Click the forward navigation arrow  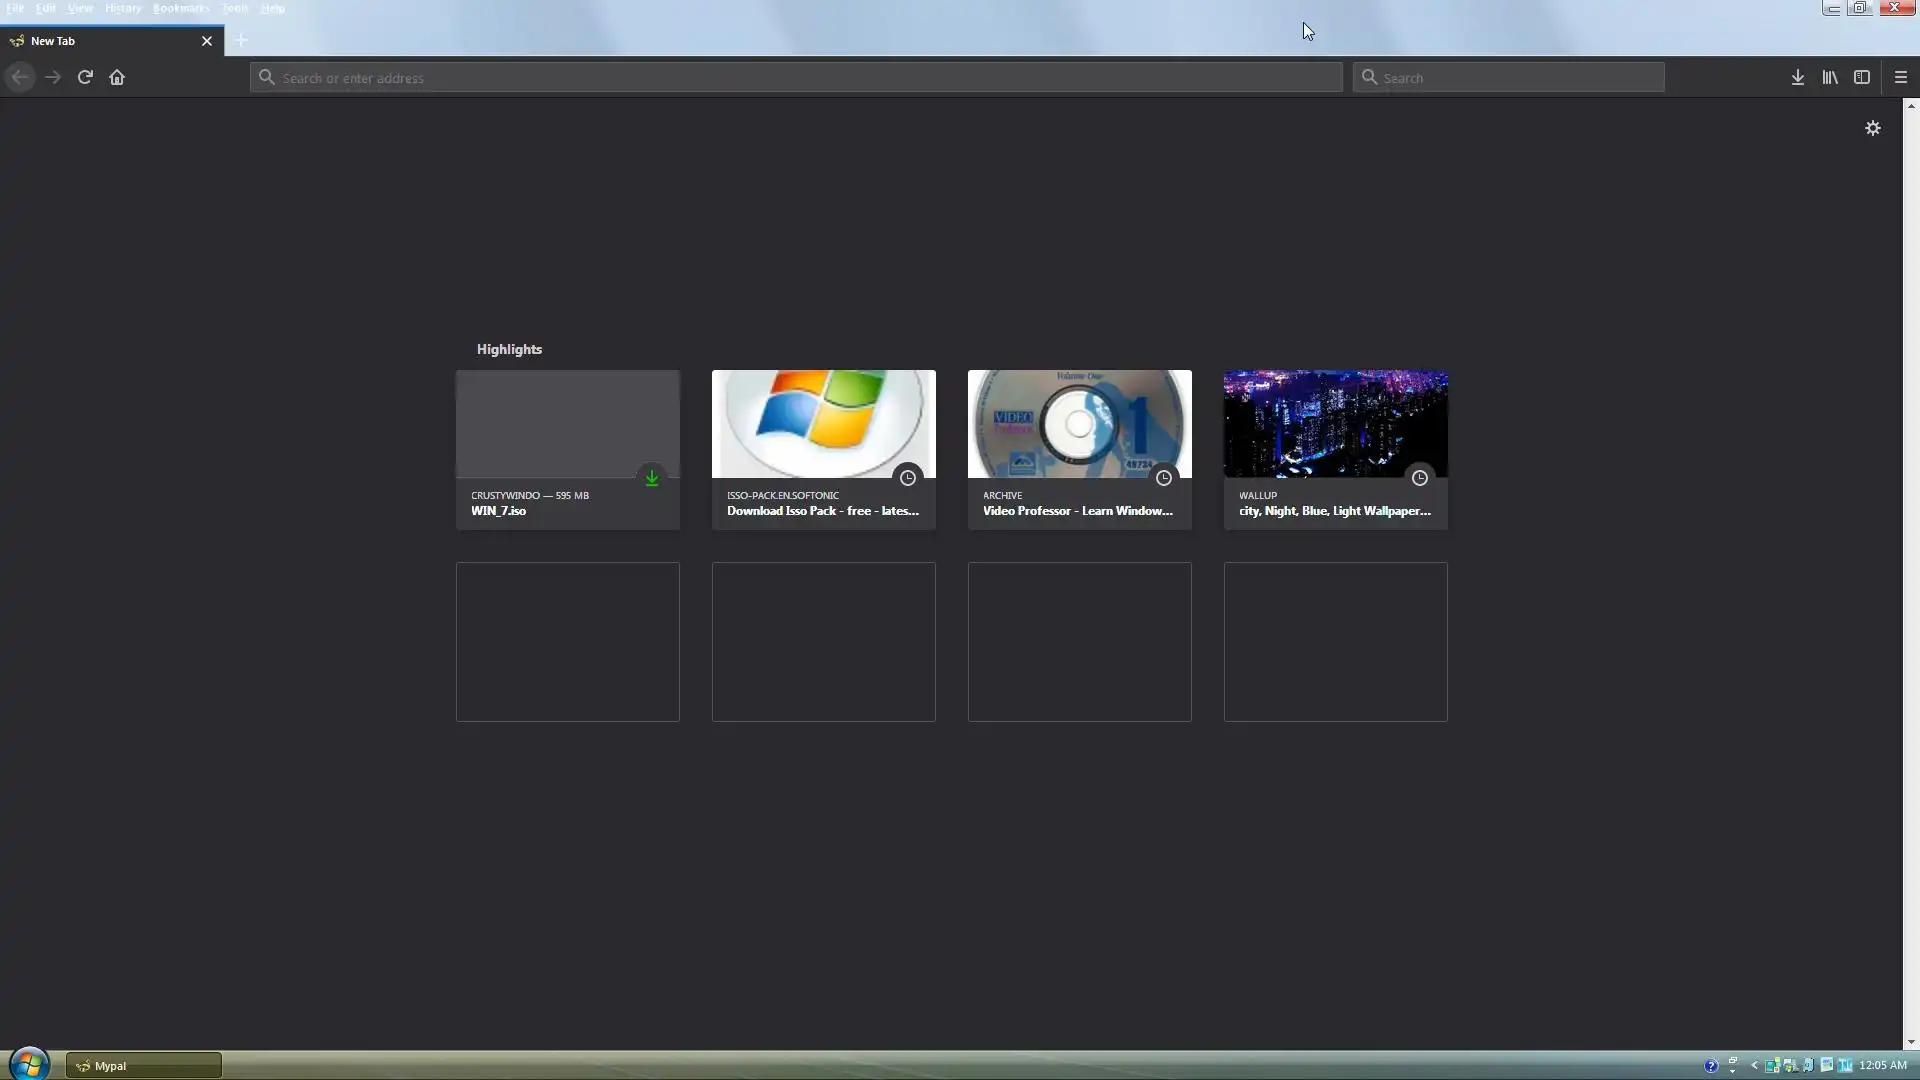tap(53, 77)
